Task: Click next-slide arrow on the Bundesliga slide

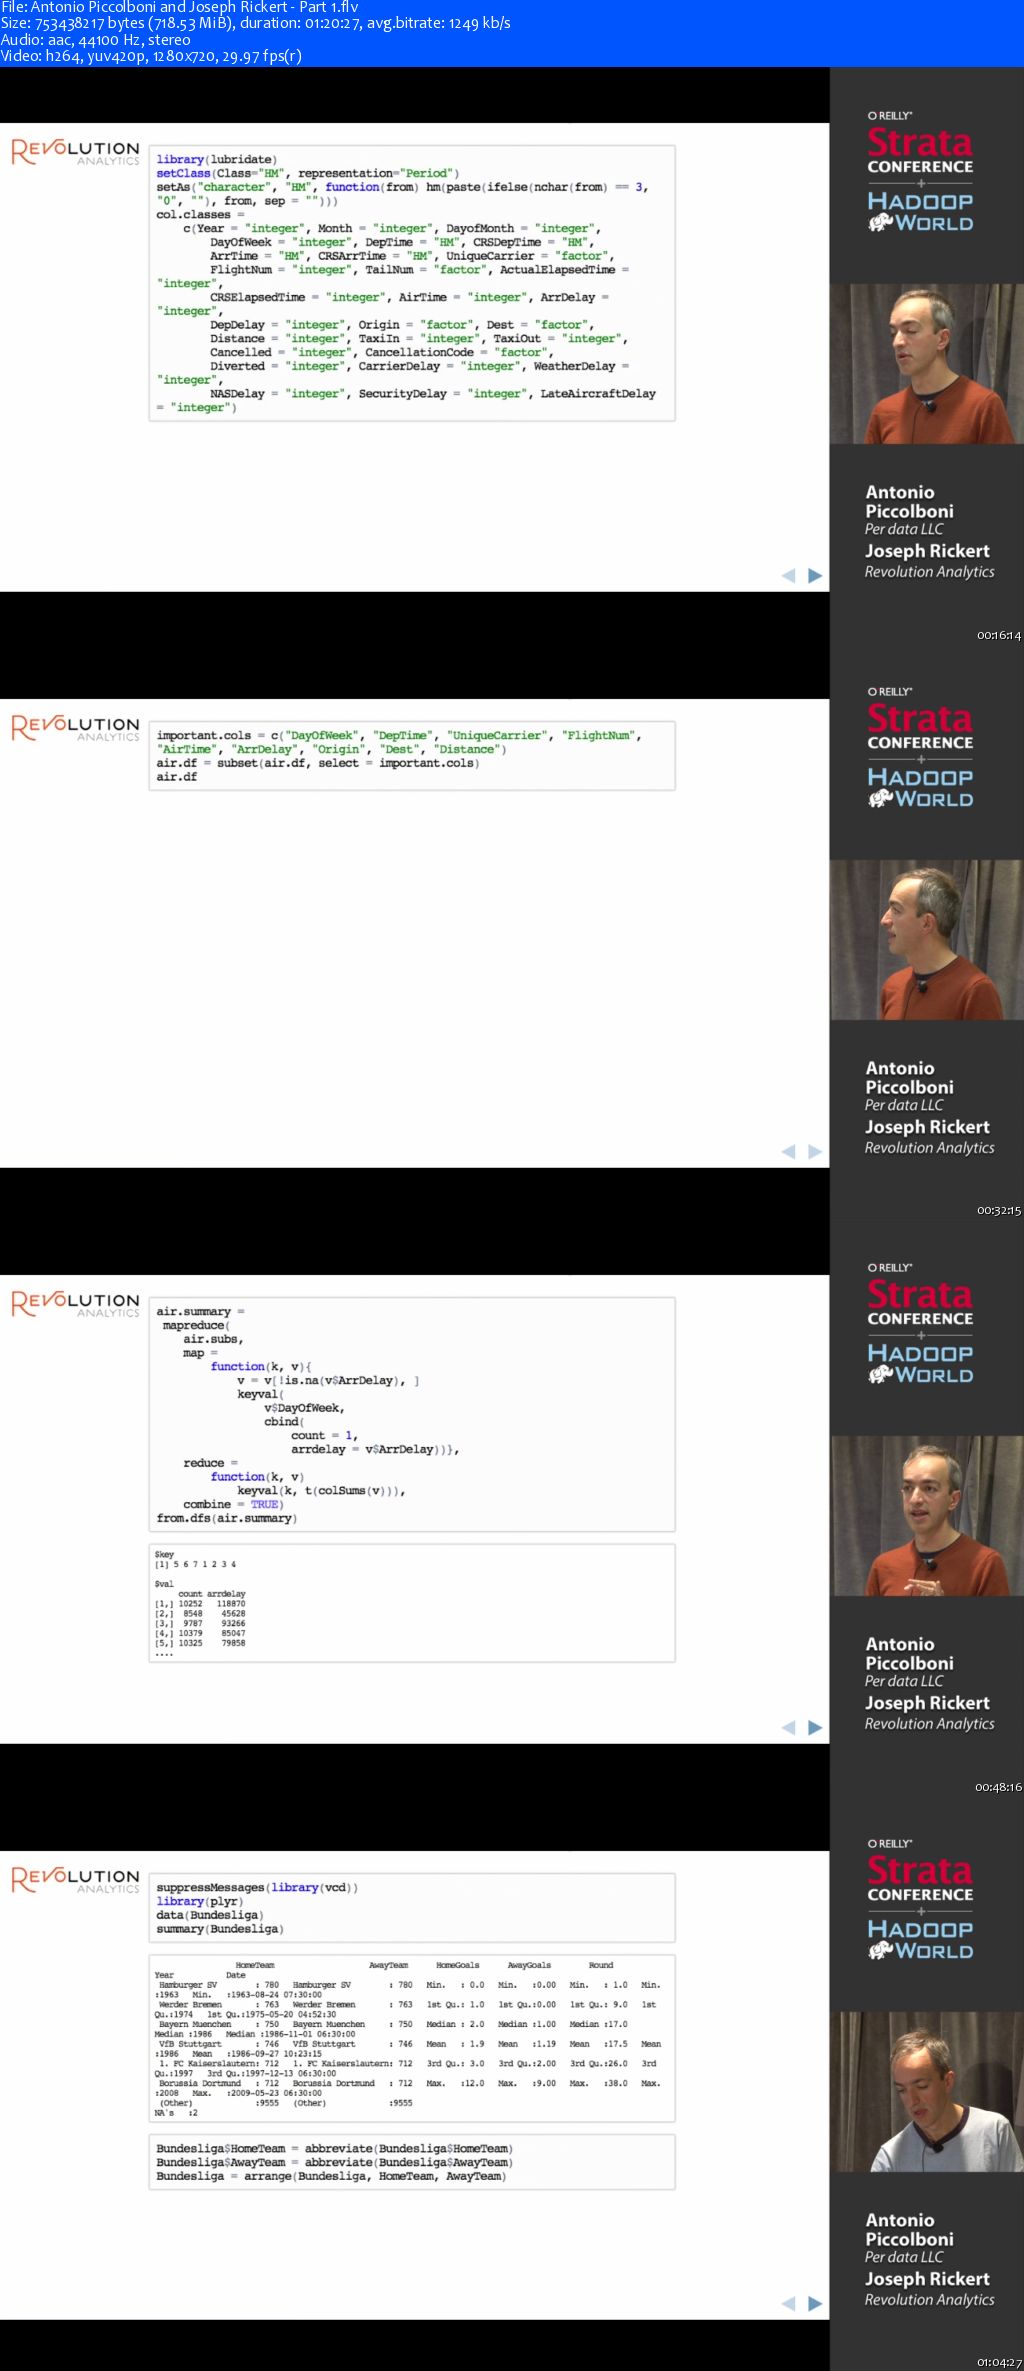Action: [815, 2303]
